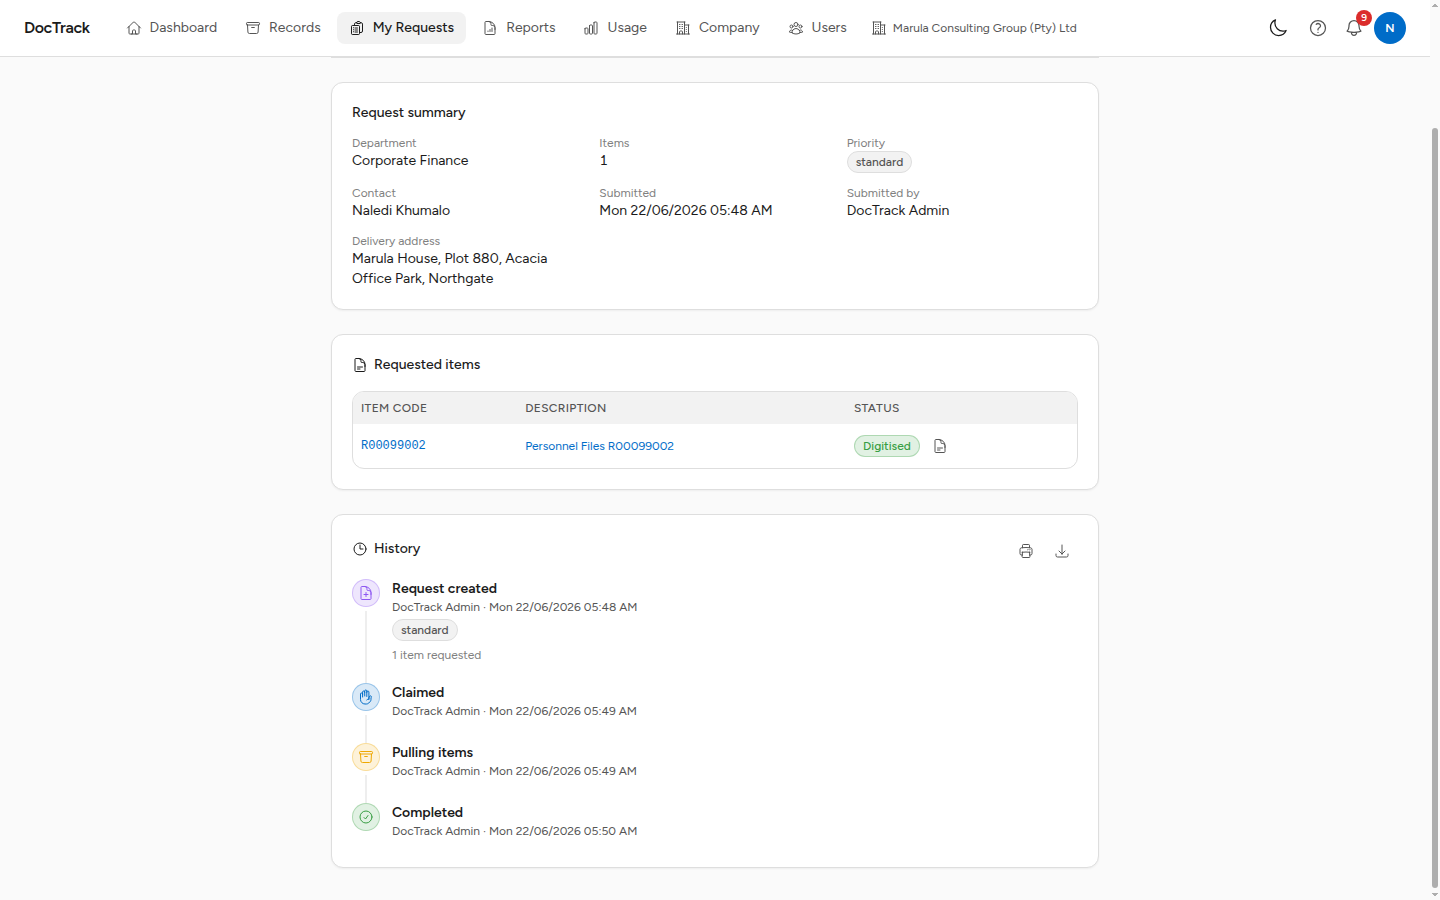Download the request history
The image size is (1440, 900).
tap(1062, 551)
